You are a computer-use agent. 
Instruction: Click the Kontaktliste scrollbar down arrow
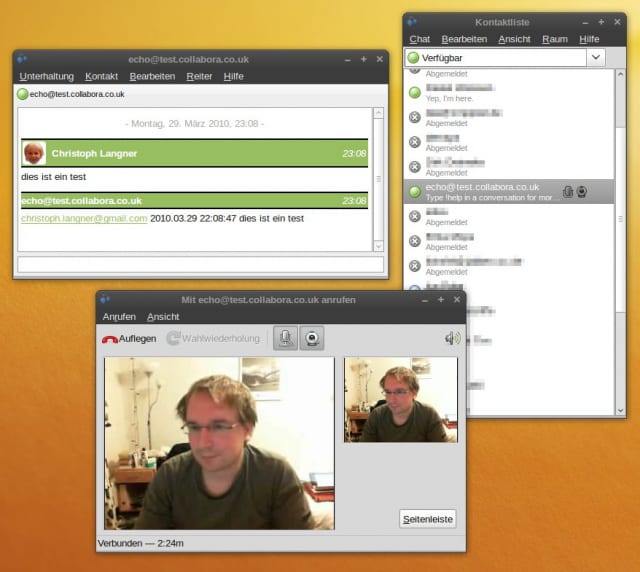tap(620, 410)
